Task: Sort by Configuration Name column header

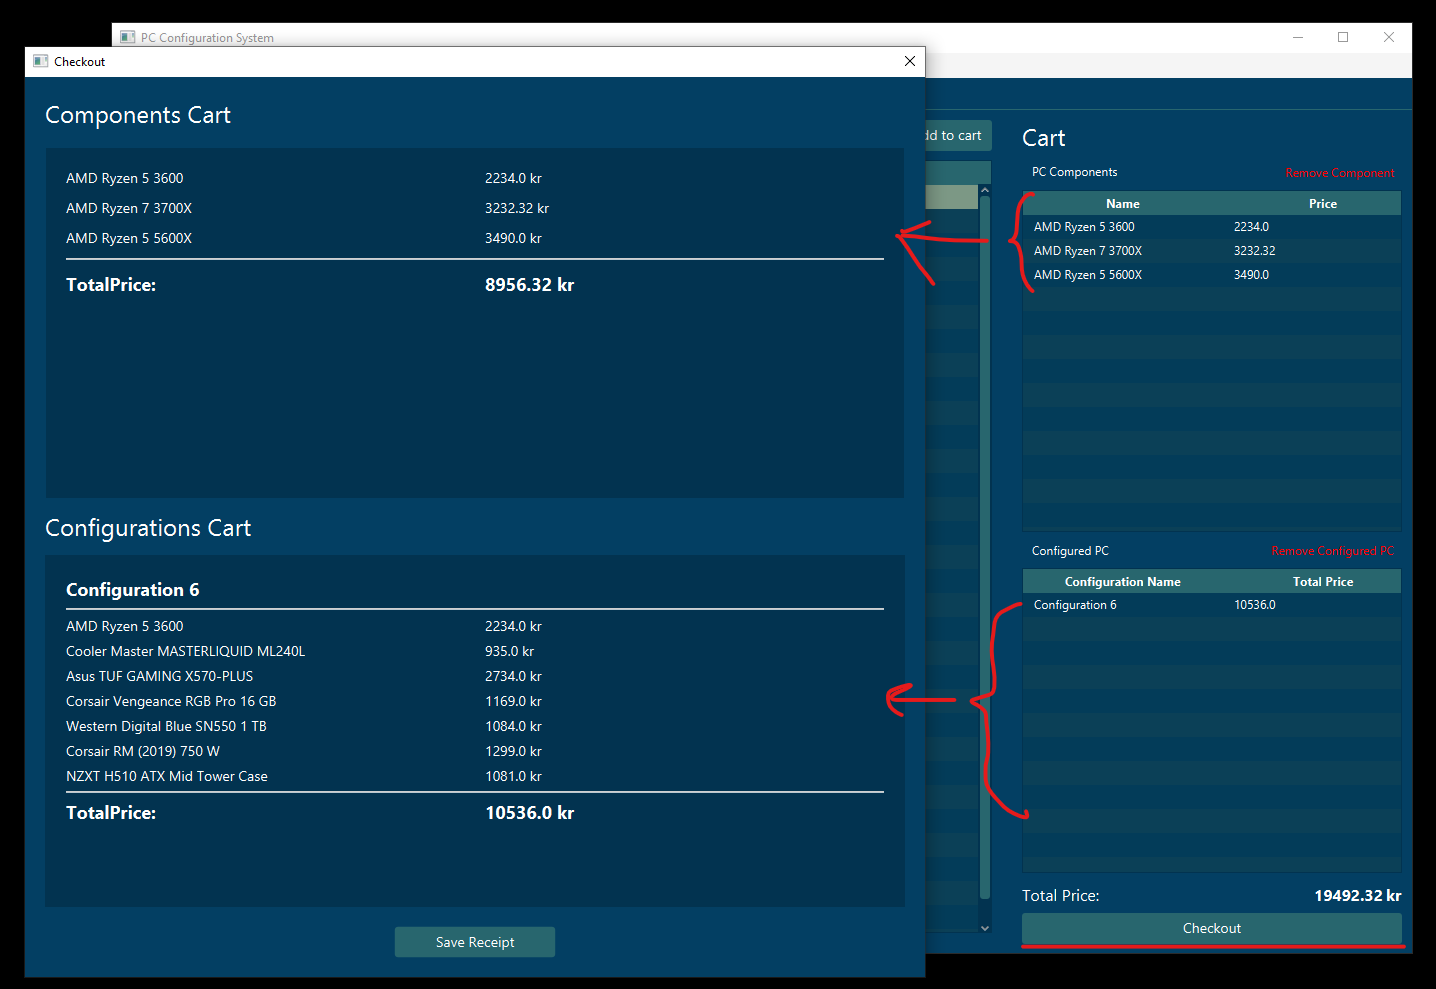Action: click(1123, 581)
